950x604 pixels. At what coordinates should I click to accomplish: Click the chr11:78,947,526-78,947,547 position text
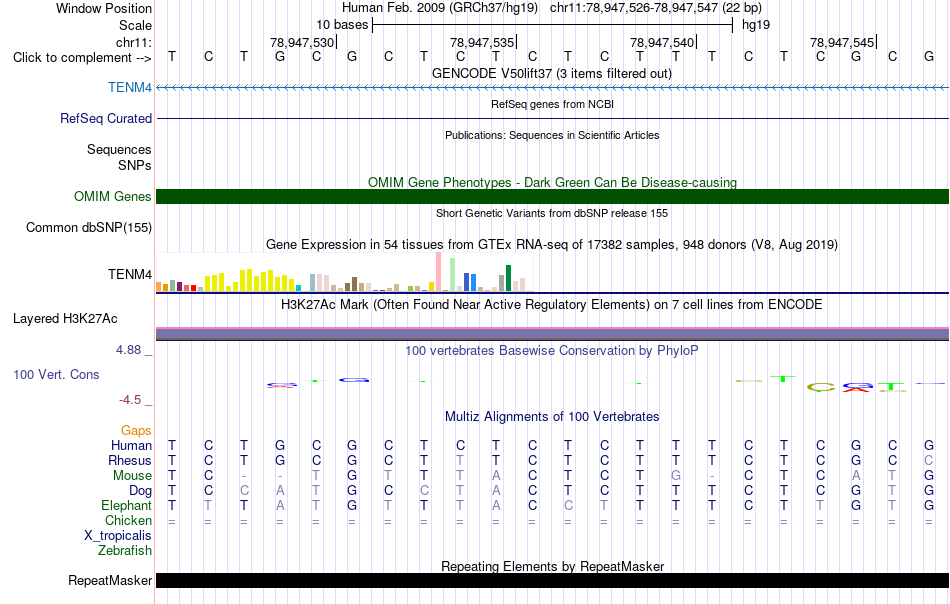click(x=634, y=8)
